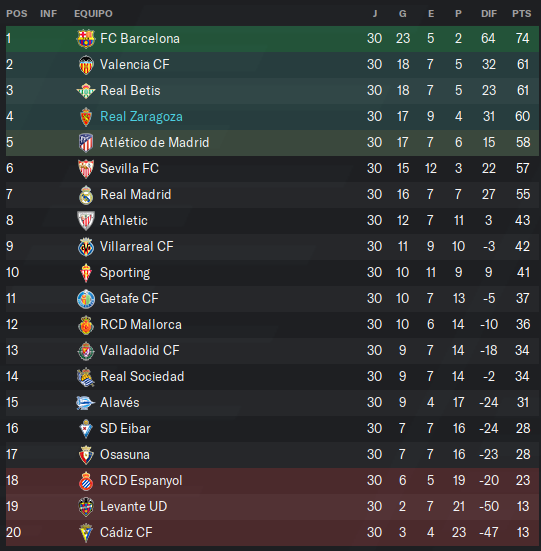Open the Levante UD team name
541x551 pixels.
(x=133, y=506)
